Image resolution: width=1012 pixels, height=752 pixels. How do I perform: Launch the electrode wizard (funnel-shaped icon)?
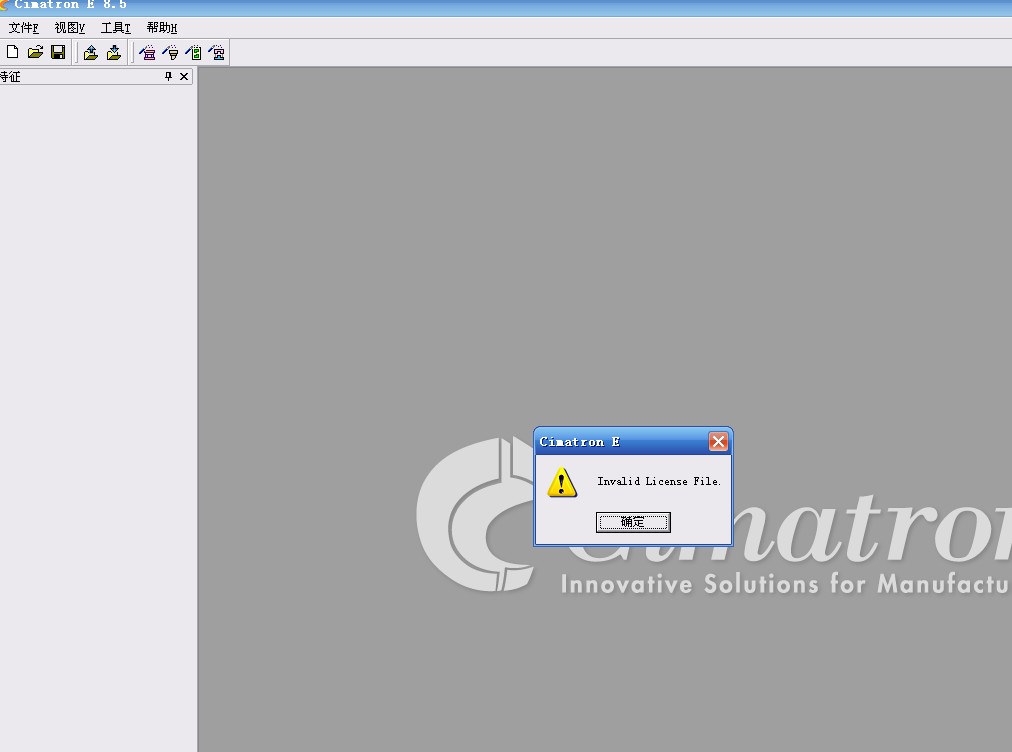point(170,53)
